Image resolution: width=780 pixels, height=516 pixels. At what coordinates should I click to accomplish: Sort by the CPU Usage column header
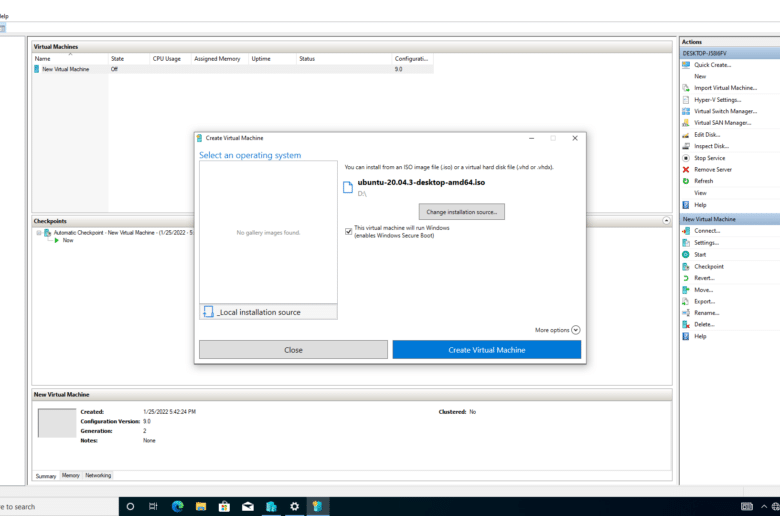tap(170, 59)
